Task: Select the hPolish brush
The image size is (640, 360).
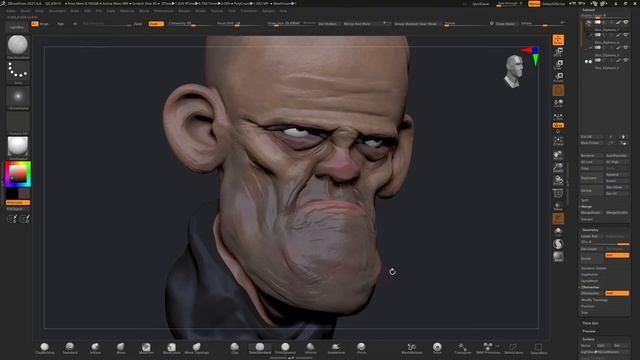Action: (311, 348)
